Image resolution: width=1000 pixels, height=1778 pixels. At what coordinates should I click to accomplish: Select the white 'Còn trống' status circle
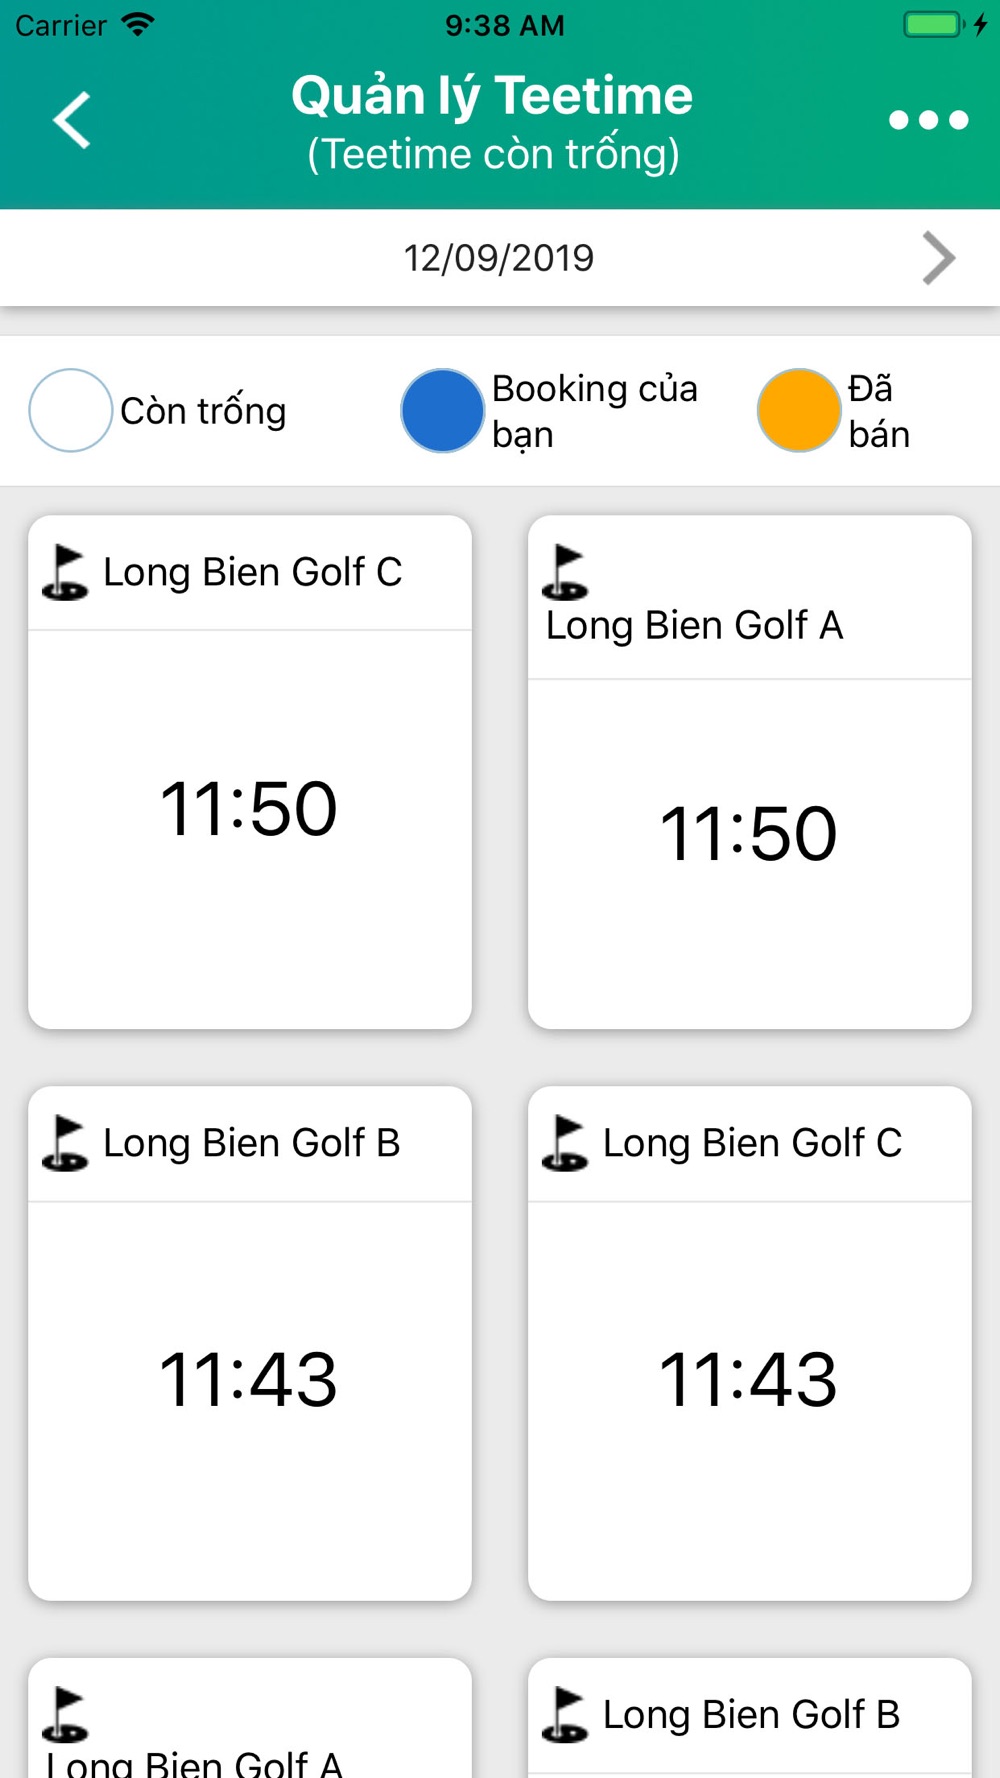[70, 410]
